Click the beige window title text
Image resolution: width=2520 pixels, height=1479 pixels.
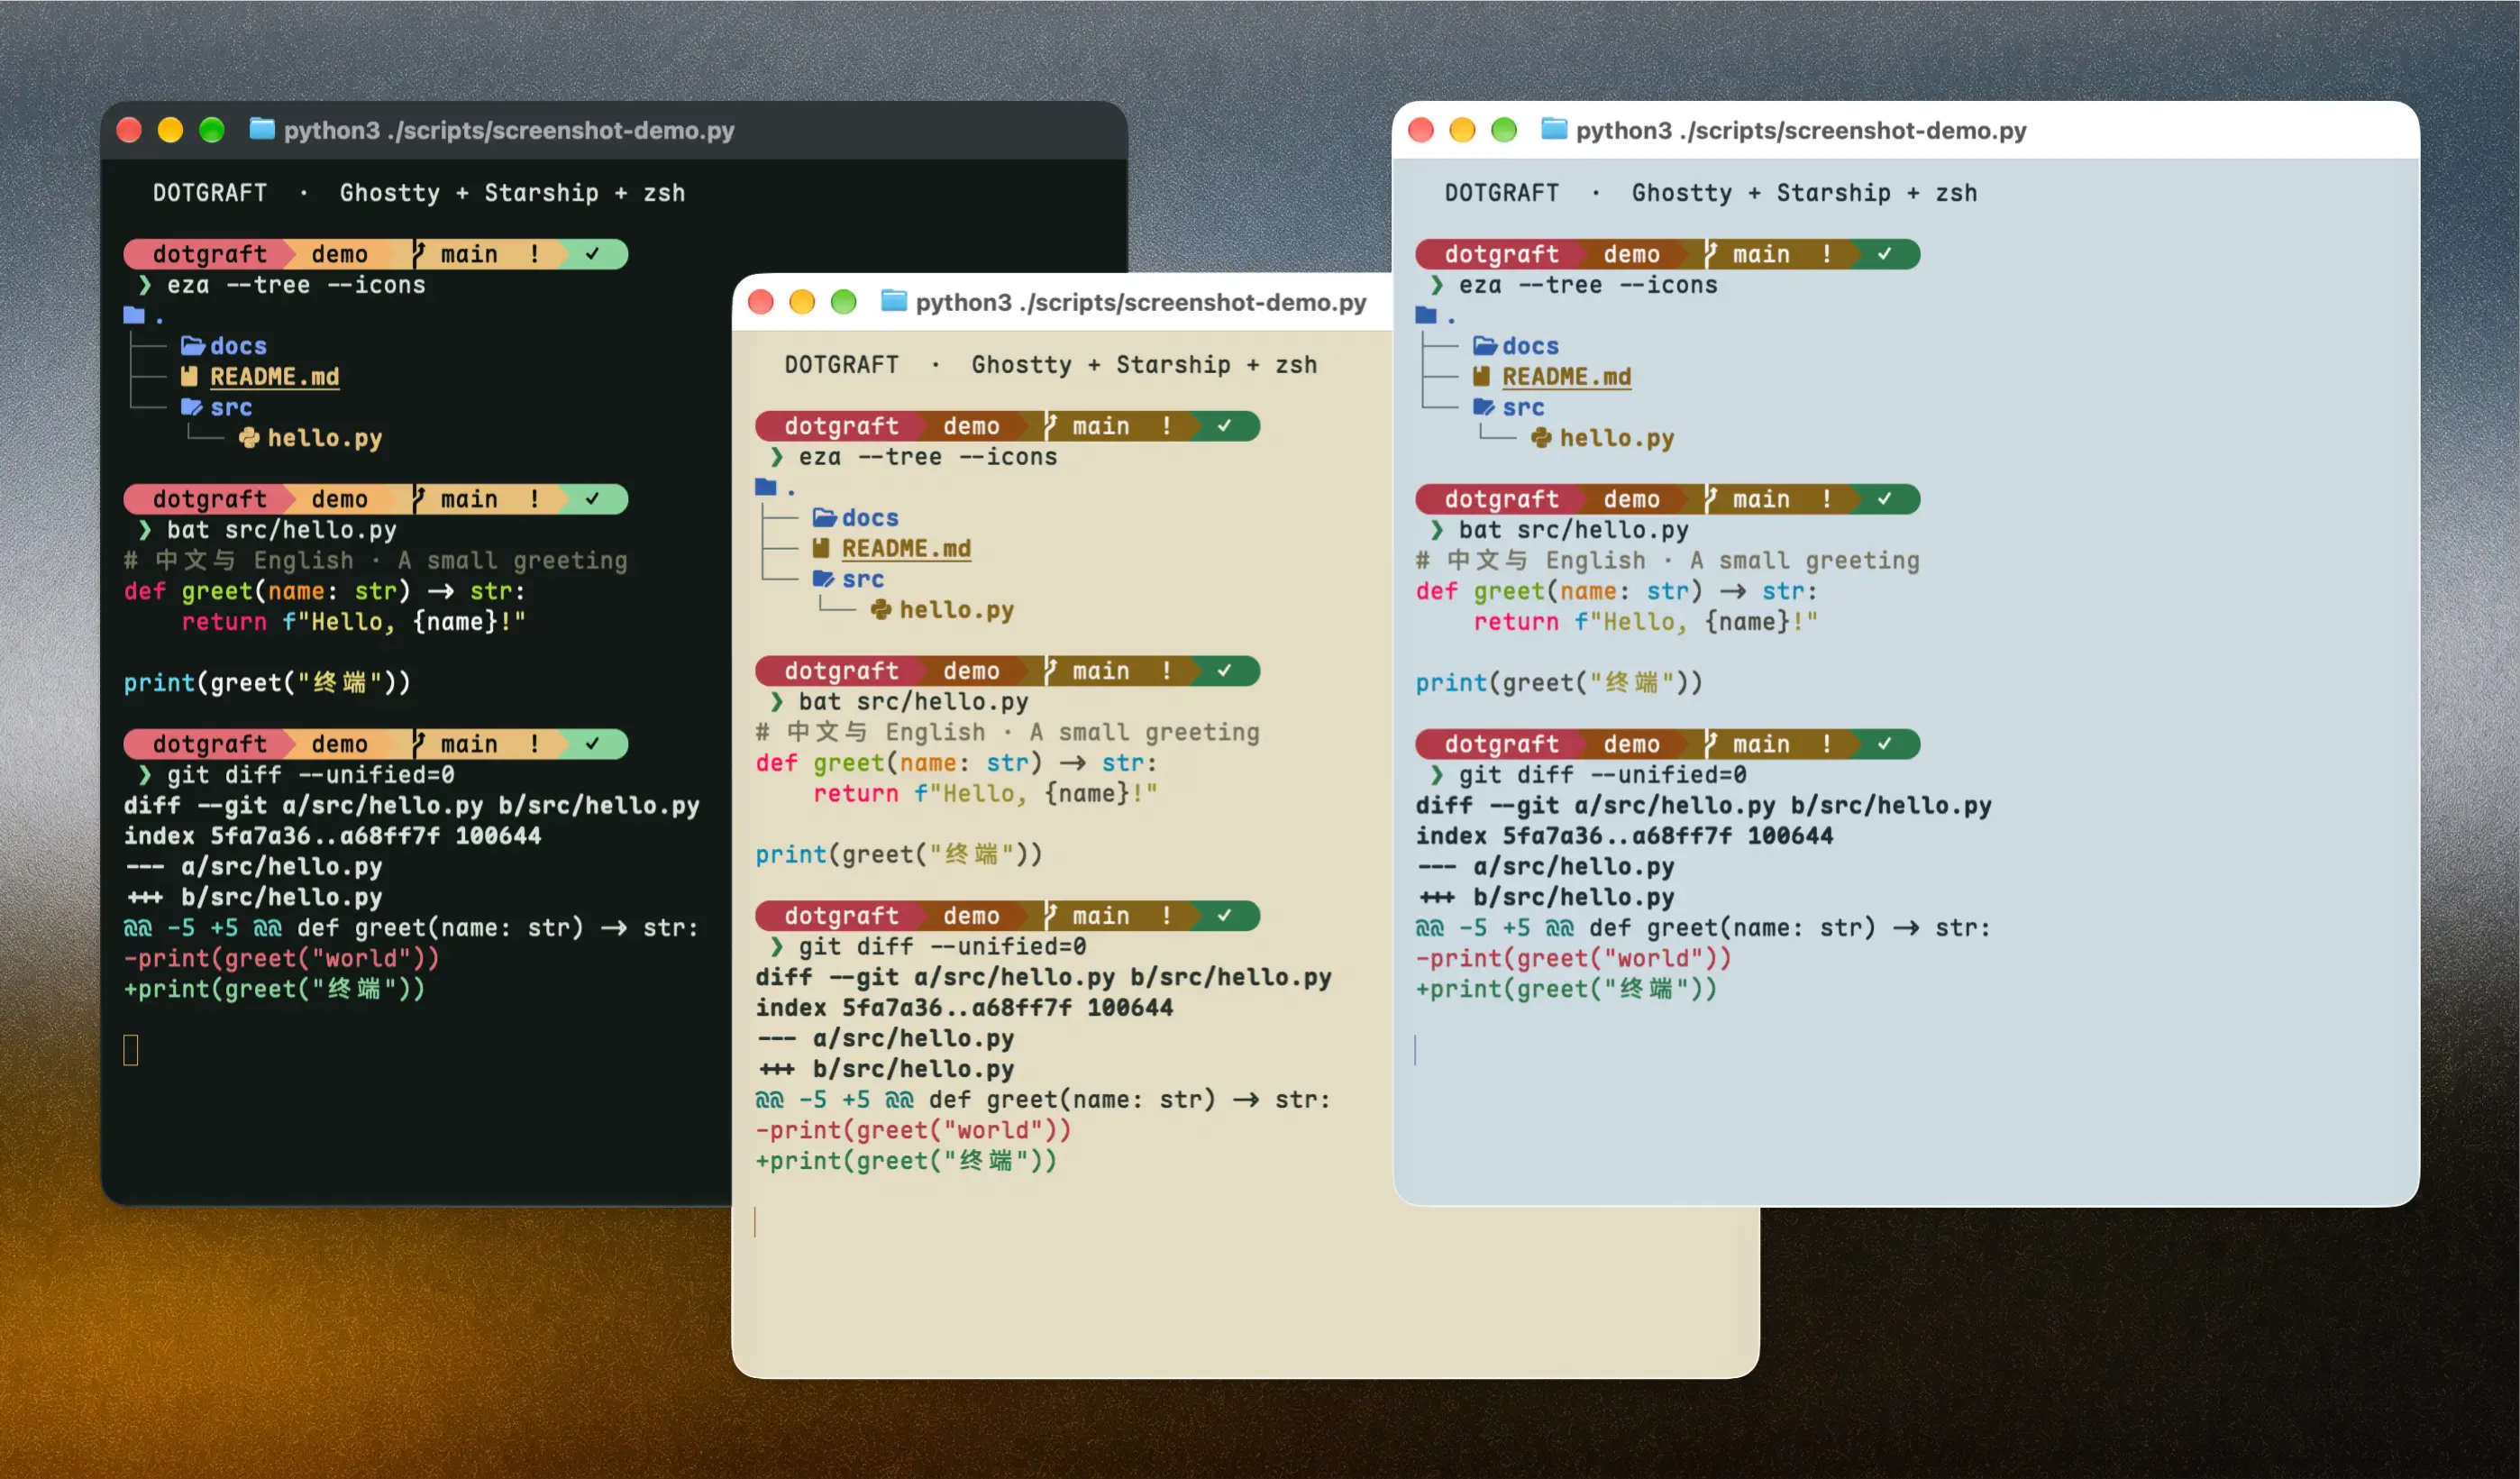coord(1141,302)
